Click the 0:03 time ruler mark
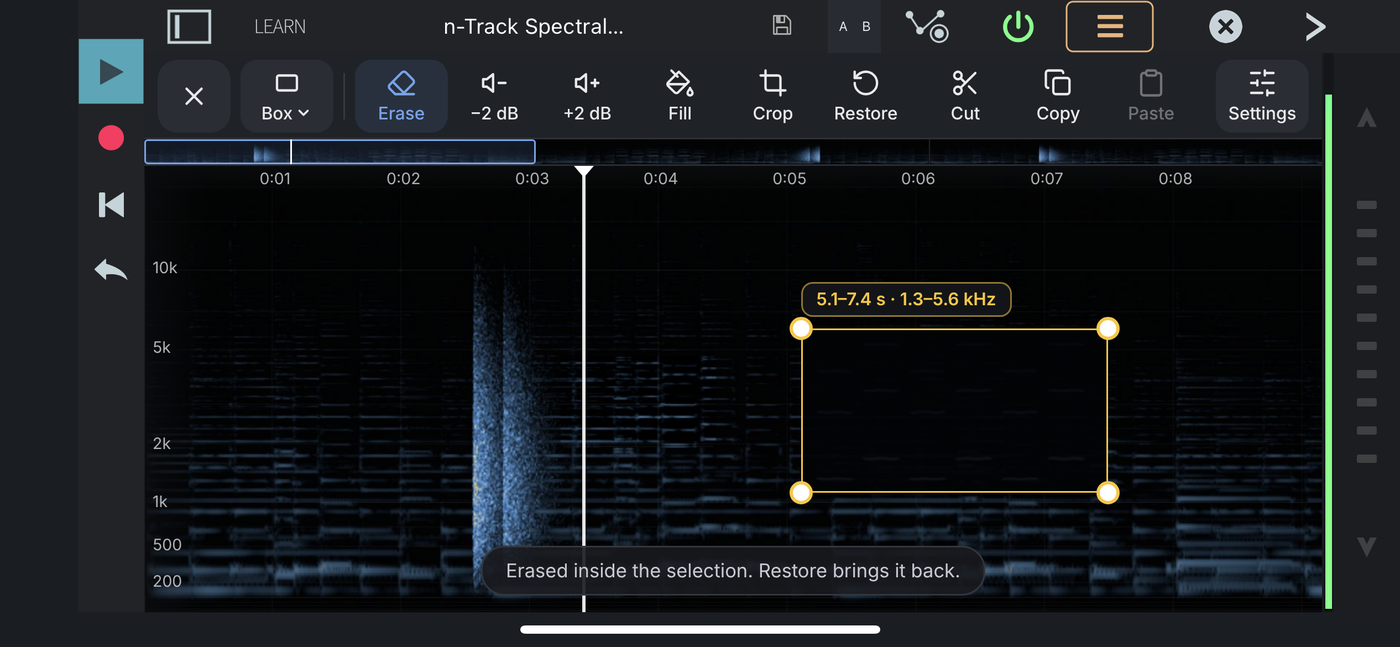1400x647 pixels. [532, 179]
